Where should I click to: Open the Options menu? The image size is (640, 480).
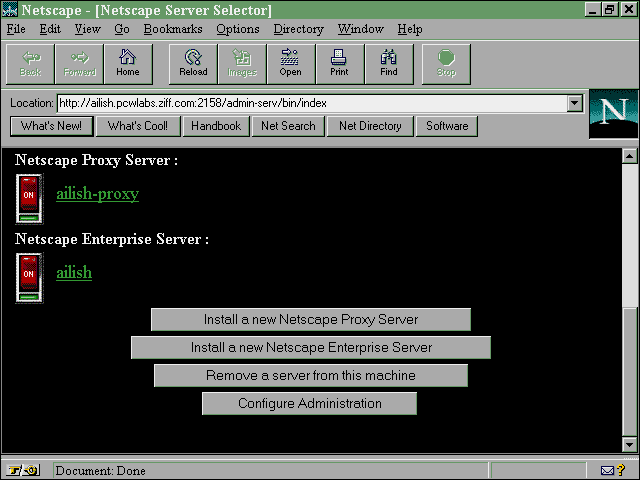(x=238, y=29)
